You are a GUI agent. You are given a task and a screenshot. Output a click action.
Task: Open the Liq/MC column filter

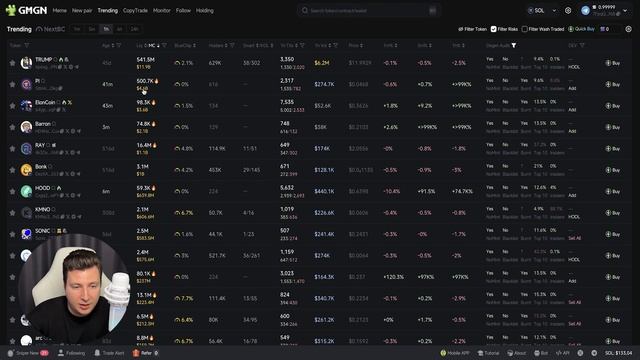[164, 45]
